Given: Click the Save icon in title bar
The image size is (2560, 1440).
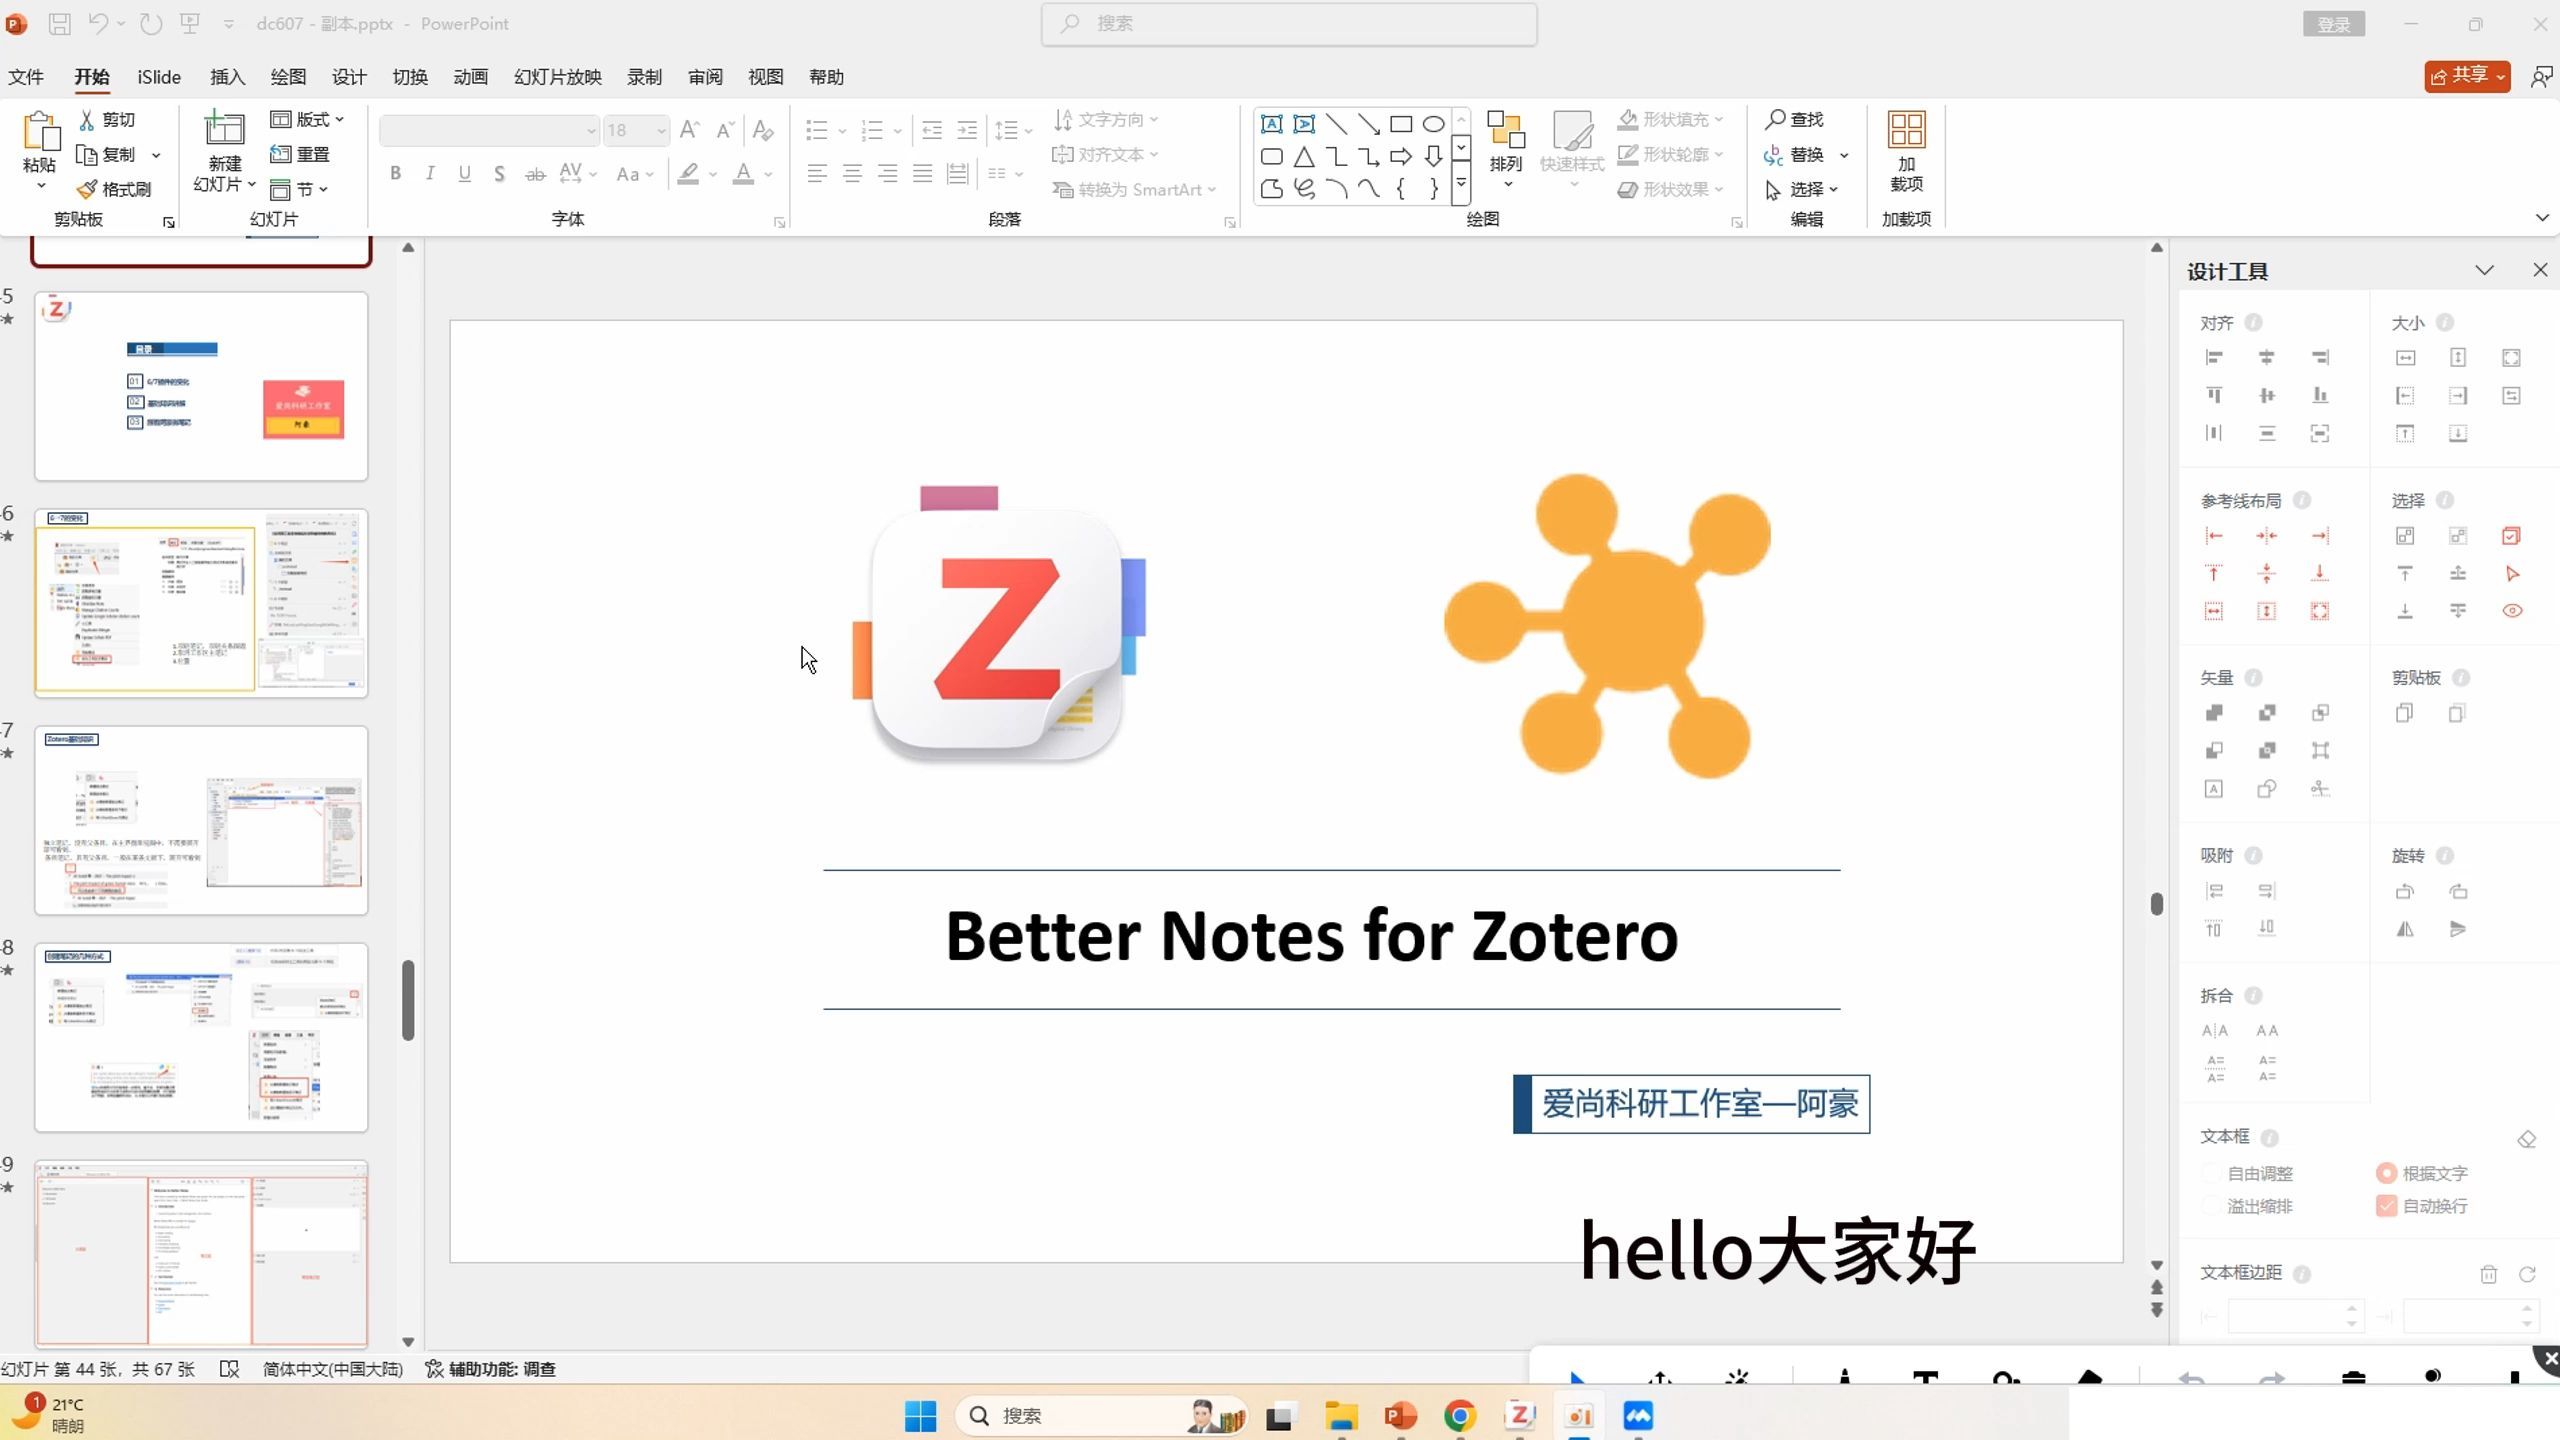Looking at the screenshot, I should [x=60, y=23].
